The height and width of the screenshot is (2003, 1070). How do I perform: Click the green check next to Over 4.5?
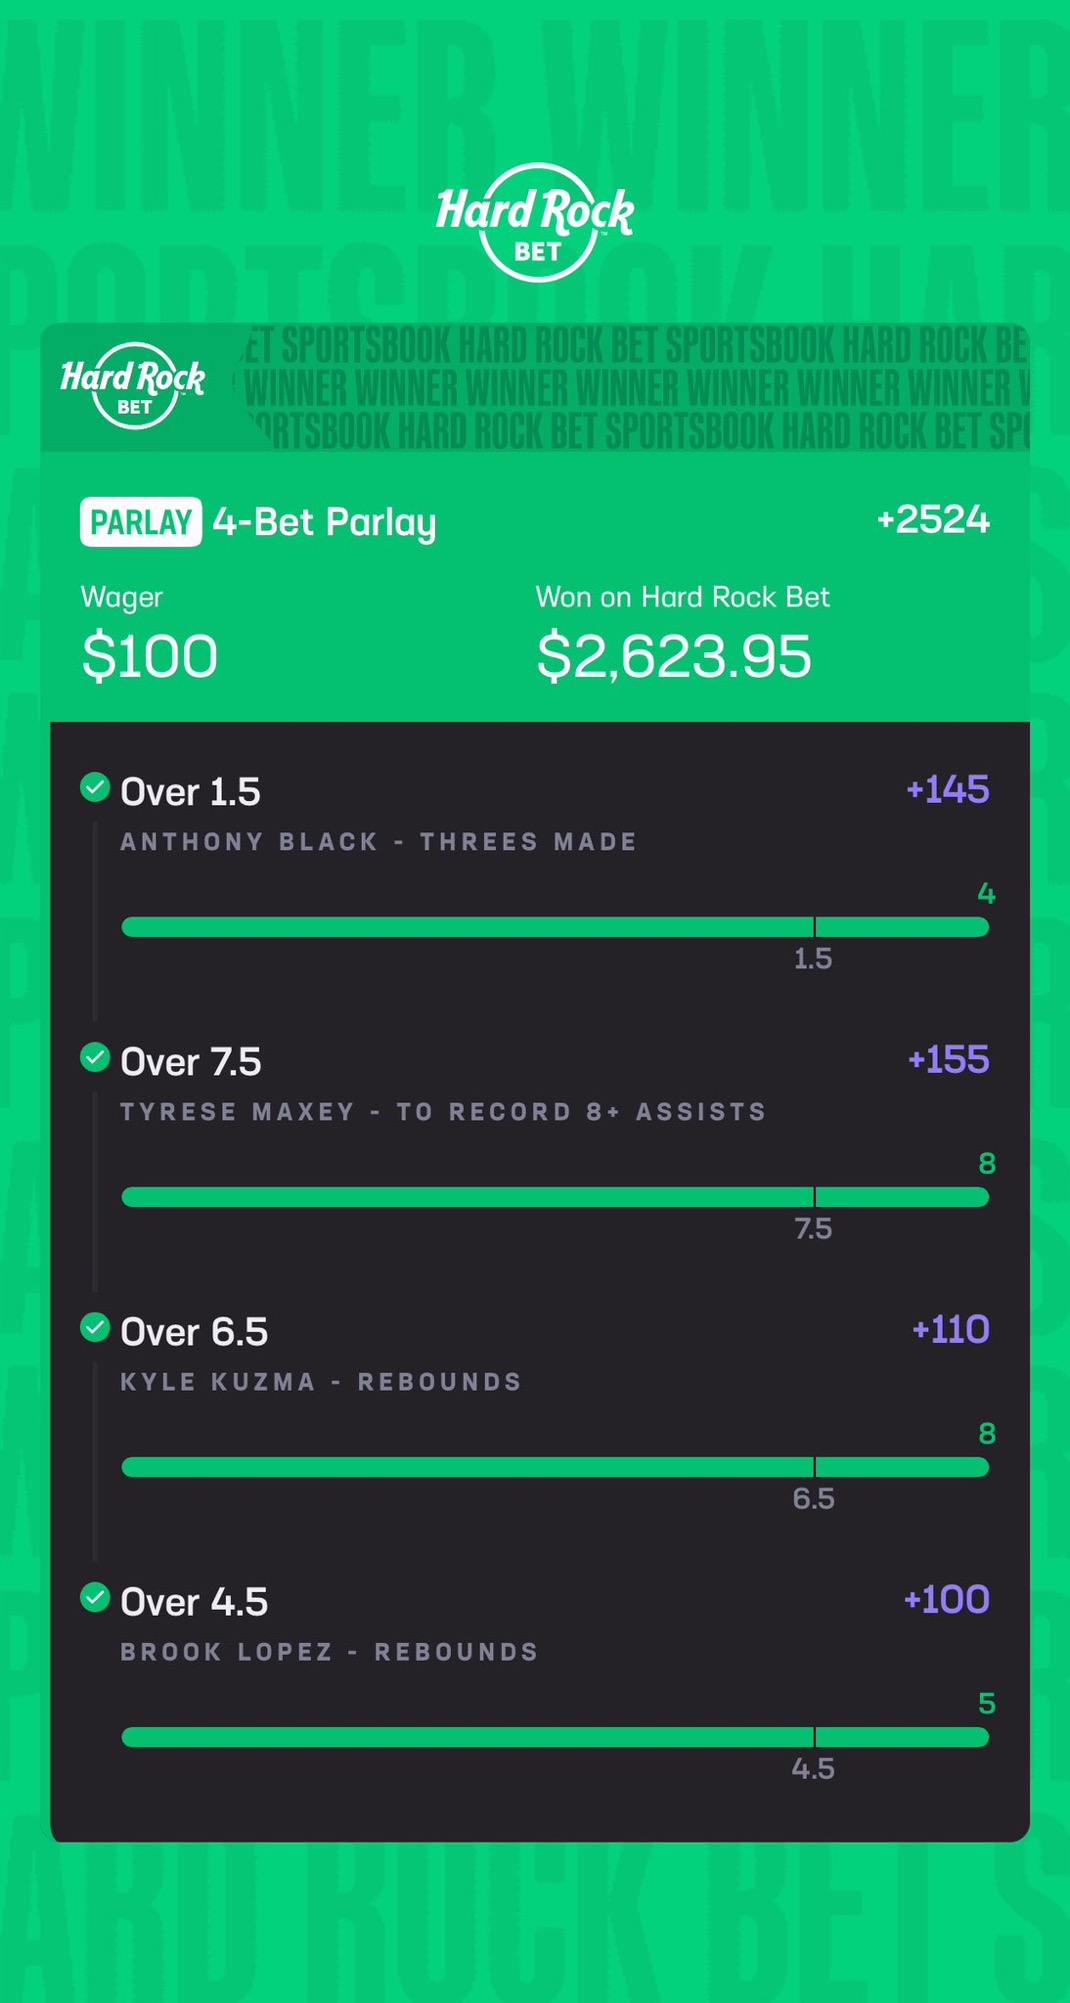(95, 1597)
